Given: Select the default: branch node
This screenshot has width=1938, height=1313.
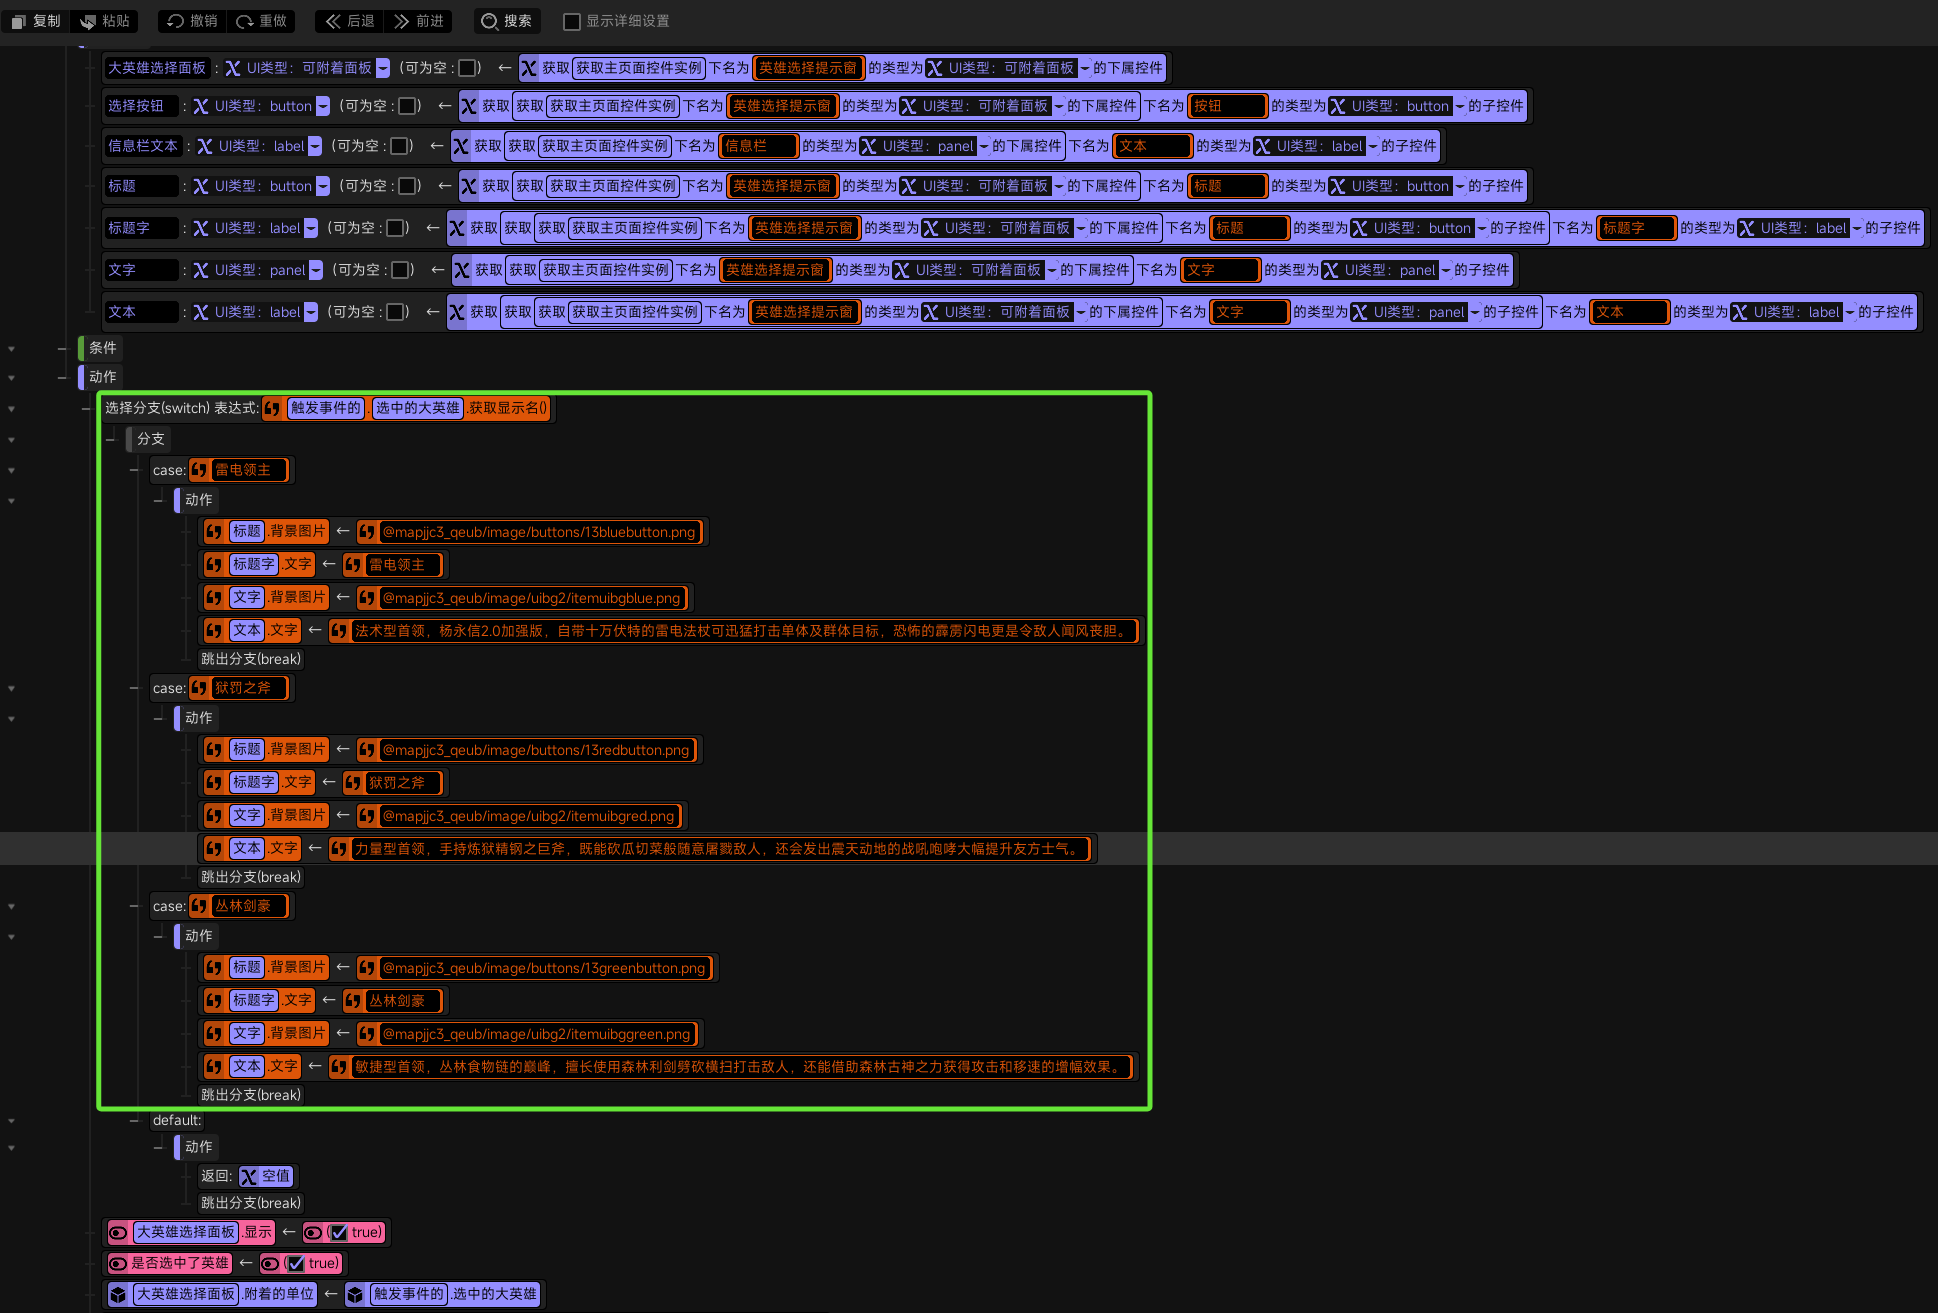Looking at the screenshot, I should [177, 1120].
